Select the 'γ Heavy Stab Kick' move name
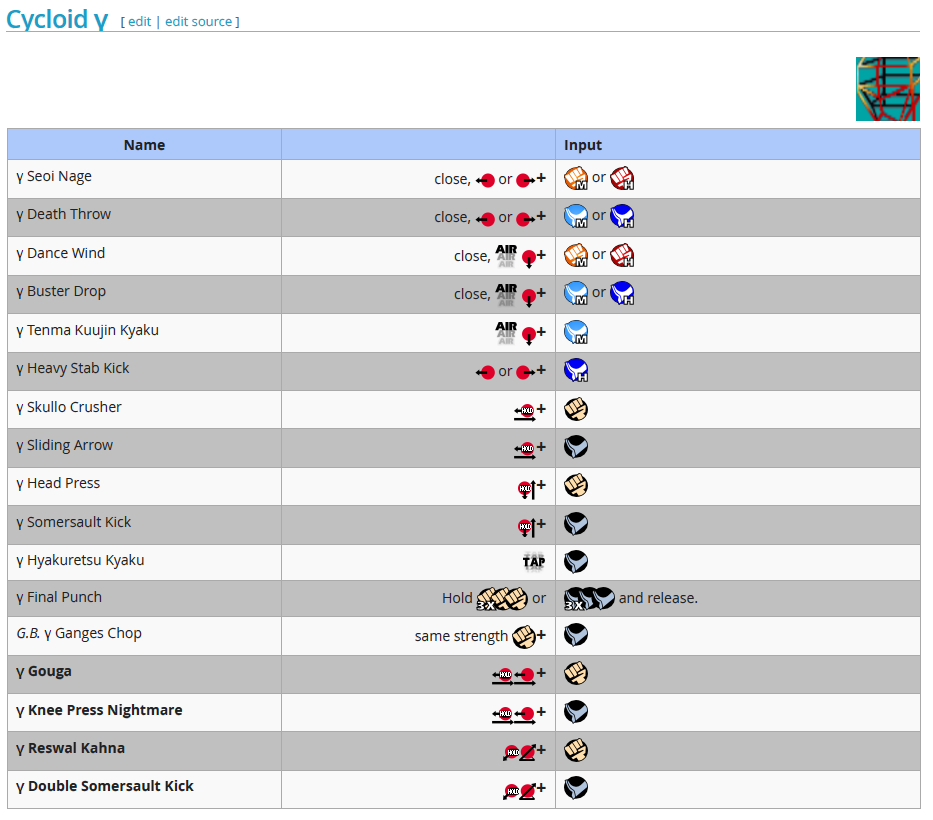This screenshot has width=933, height=820. pos(73,369)
